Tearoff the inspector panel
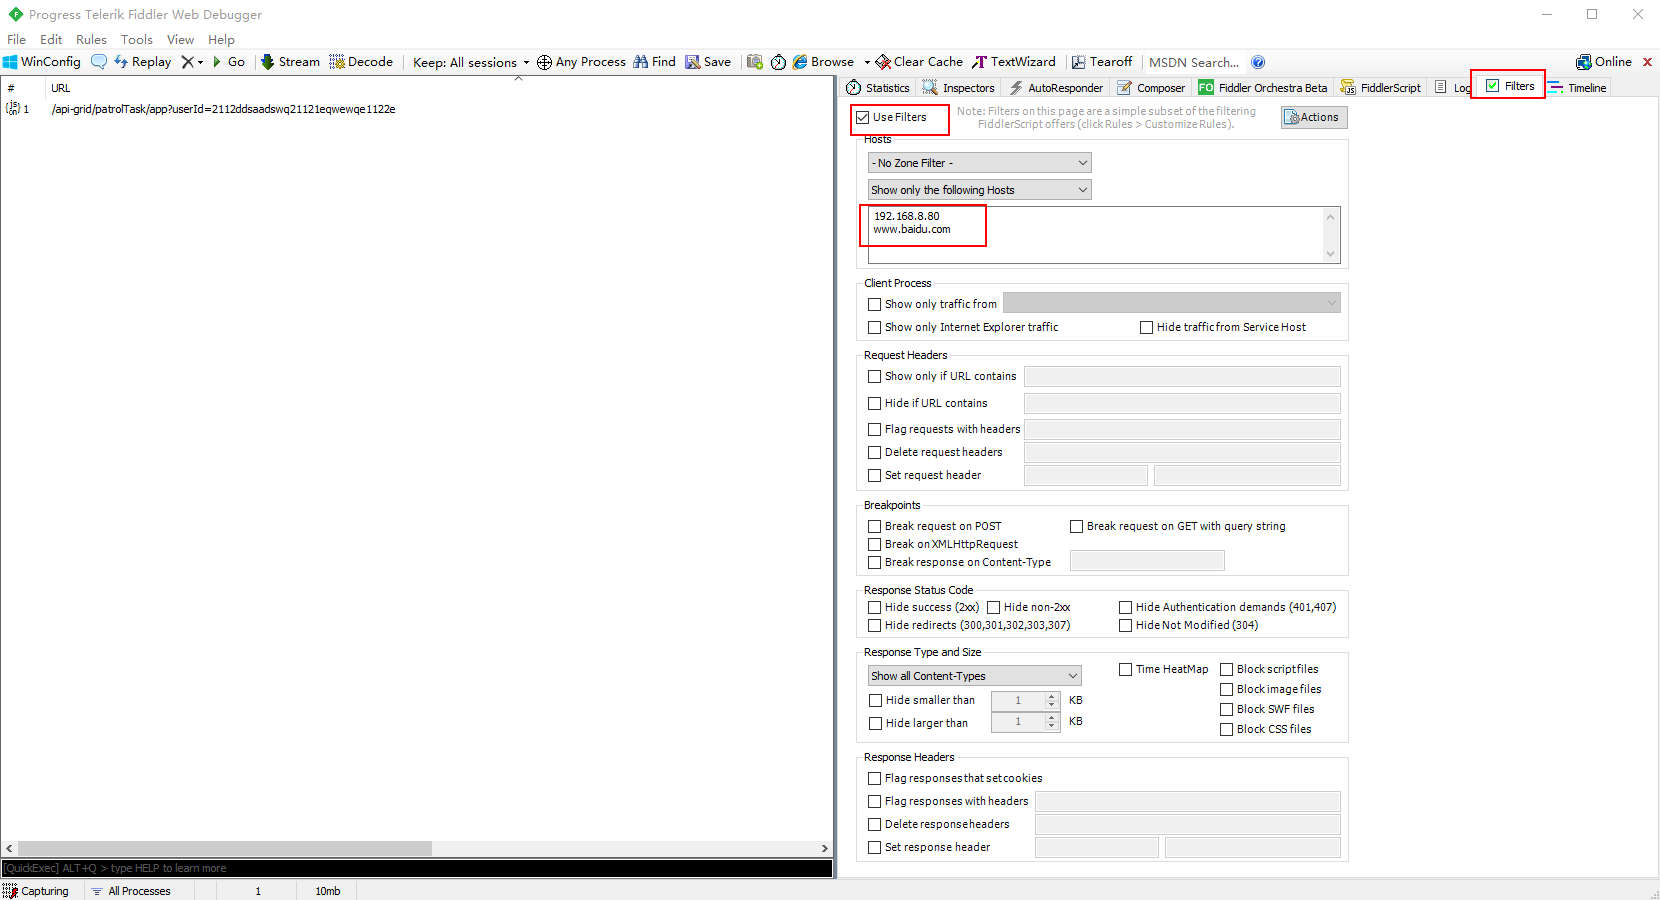Image resolution: width=1660 pixels, height=900 pixels. tap(1102, 62)
